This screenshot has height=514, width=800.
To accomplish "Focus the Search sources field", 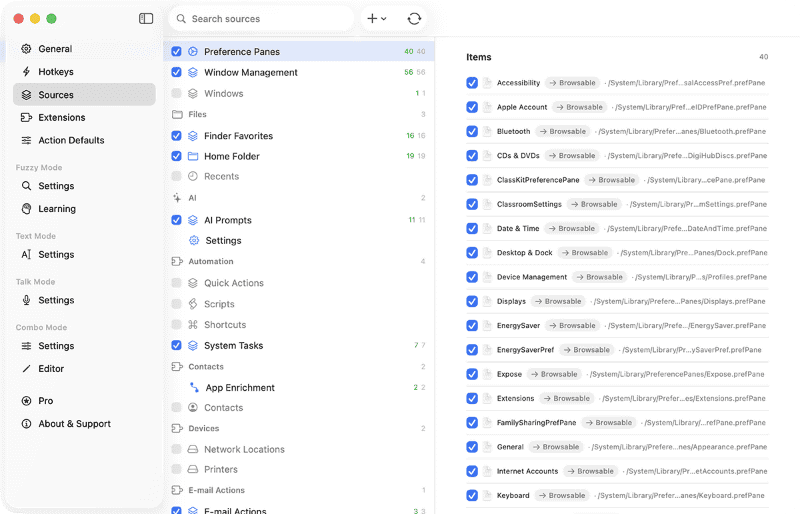I will (x=261, y=19).
